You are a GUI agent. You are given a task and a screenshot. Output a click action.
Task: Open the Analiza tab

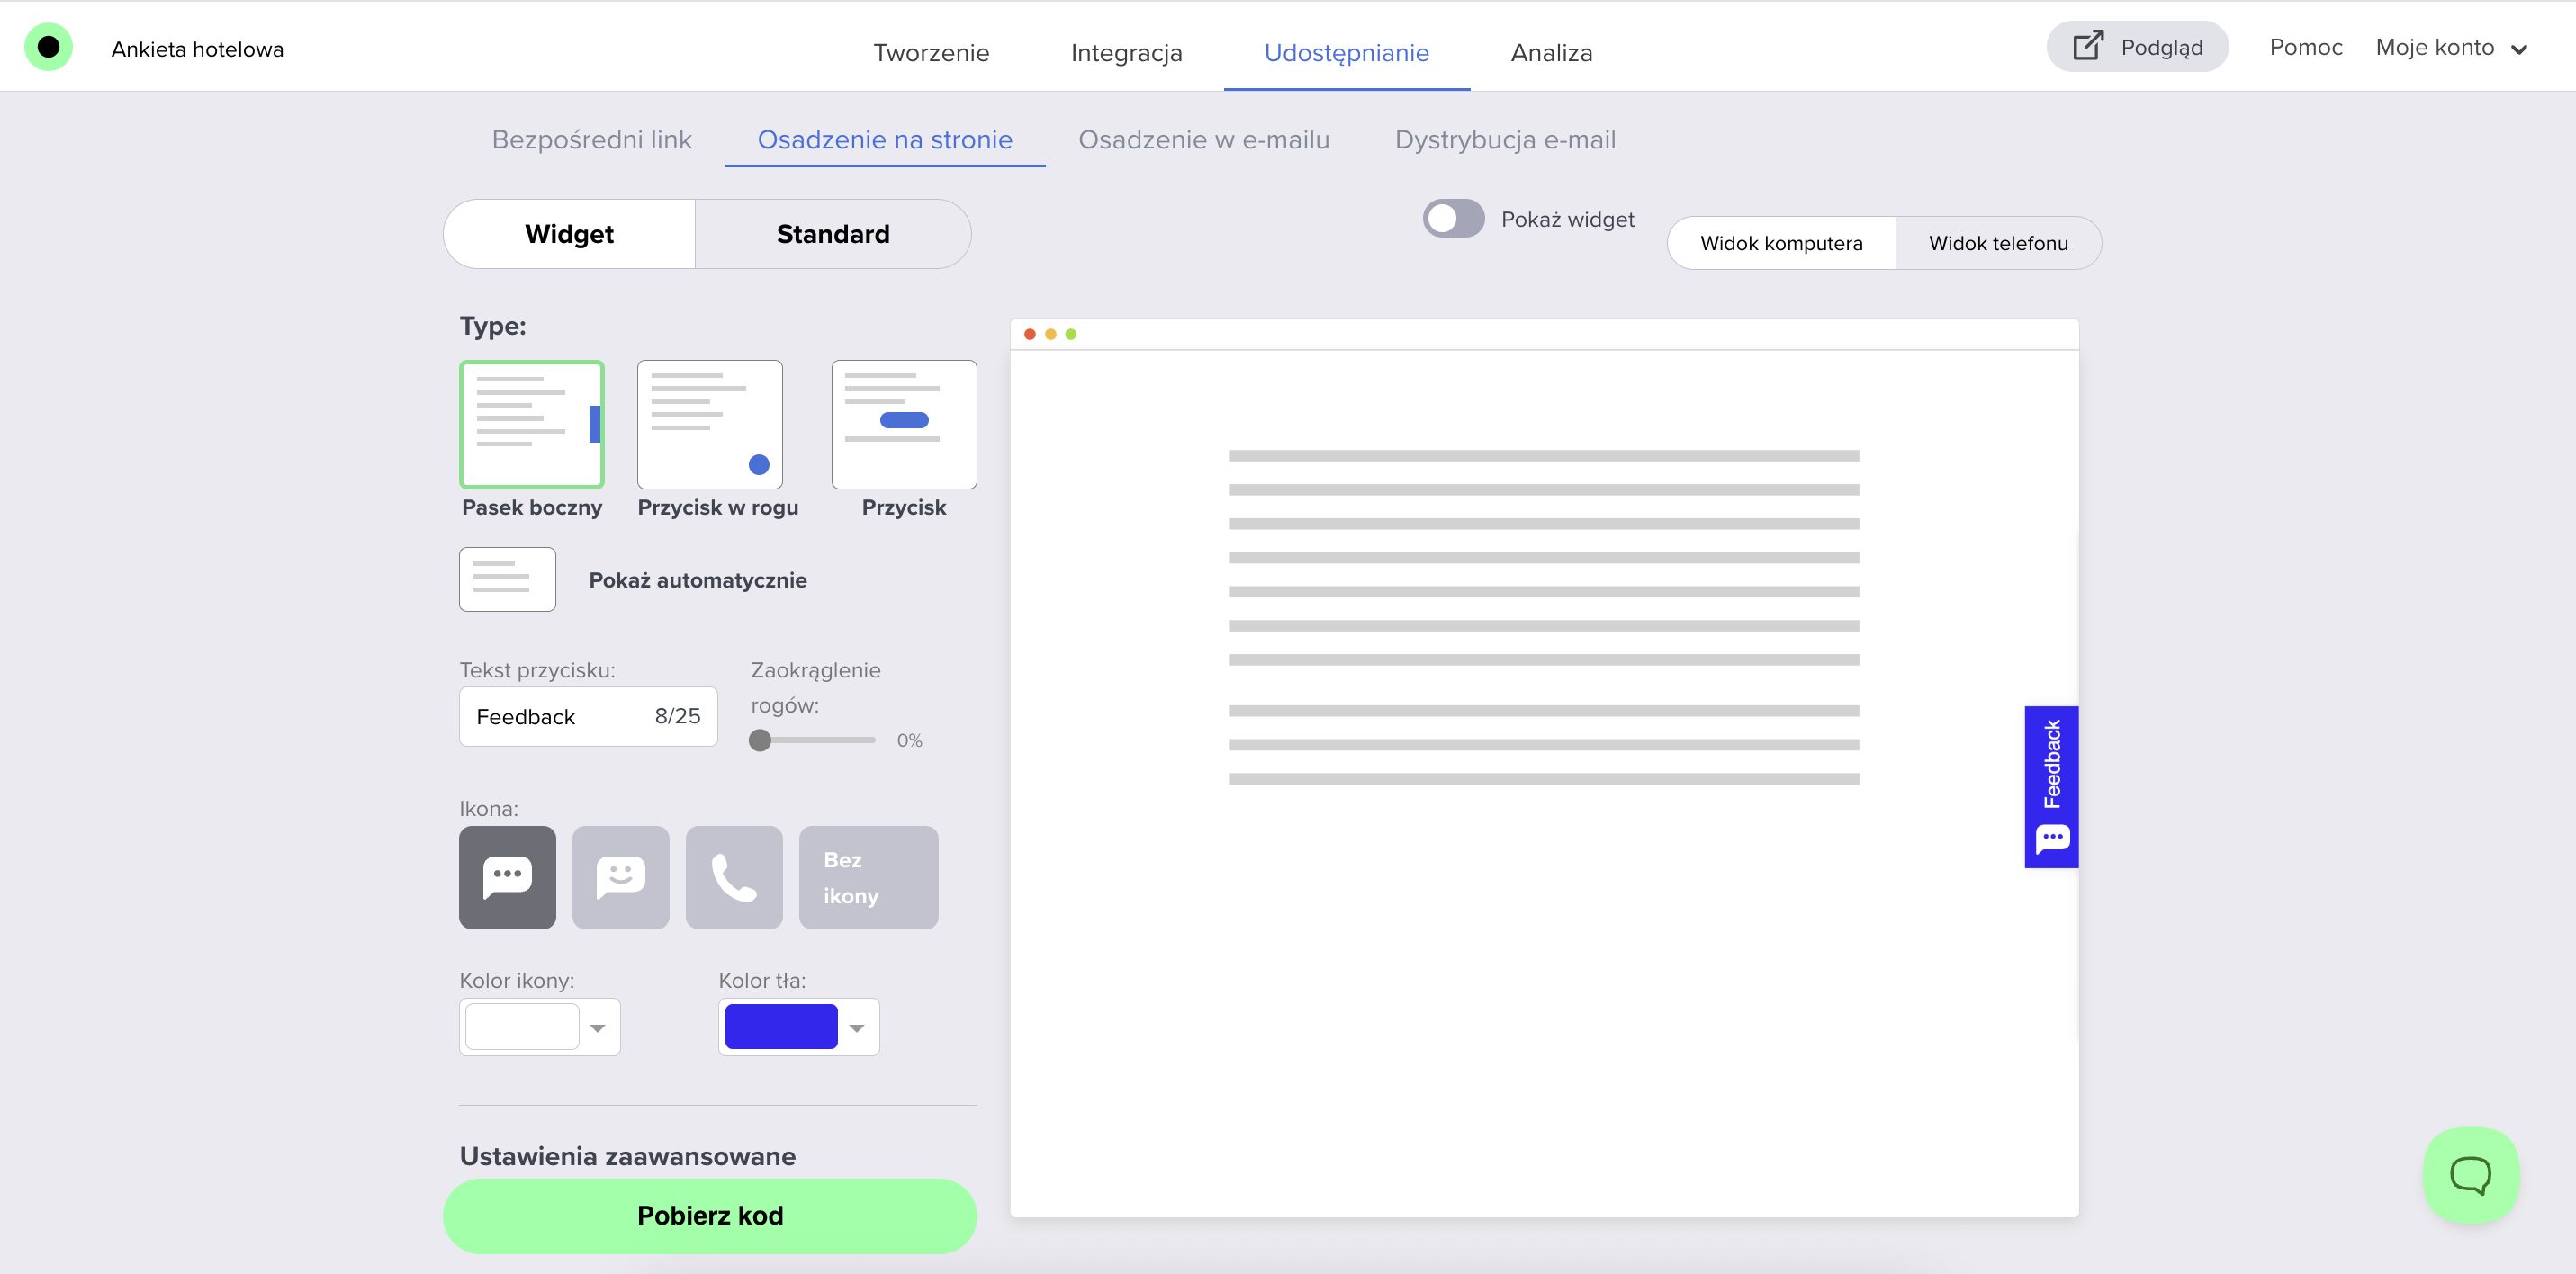(1551, 52)
